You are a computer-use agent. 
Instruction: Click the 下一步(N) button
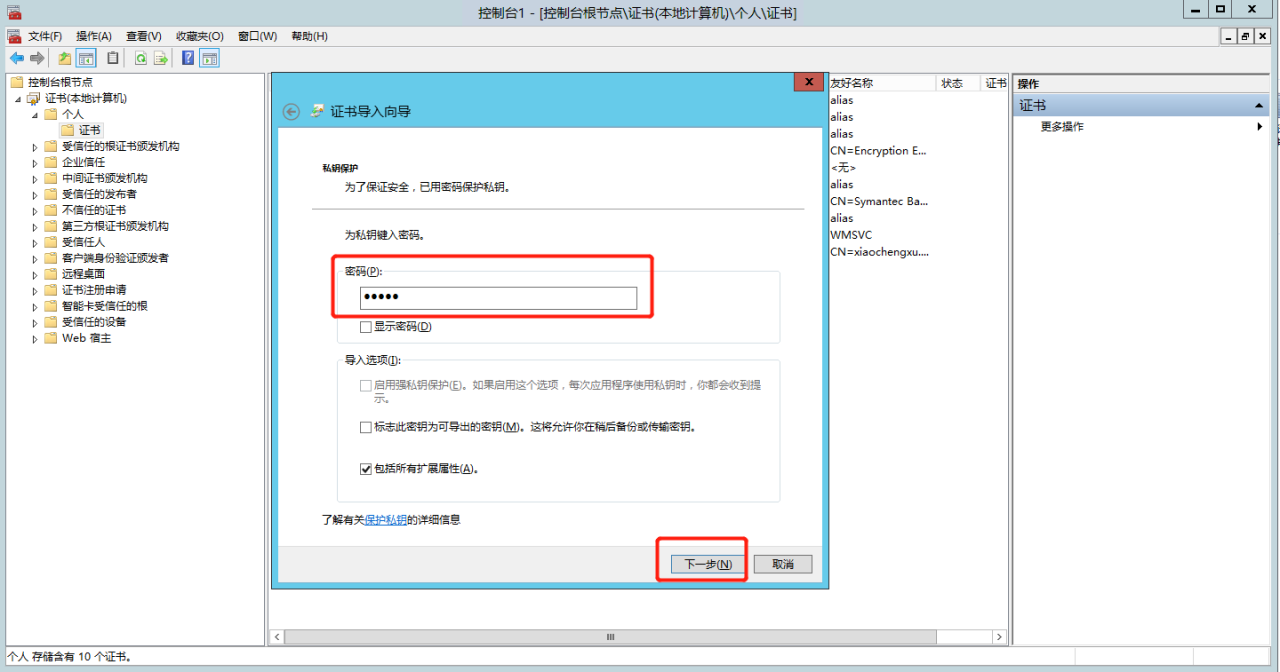tap(708, 564)
